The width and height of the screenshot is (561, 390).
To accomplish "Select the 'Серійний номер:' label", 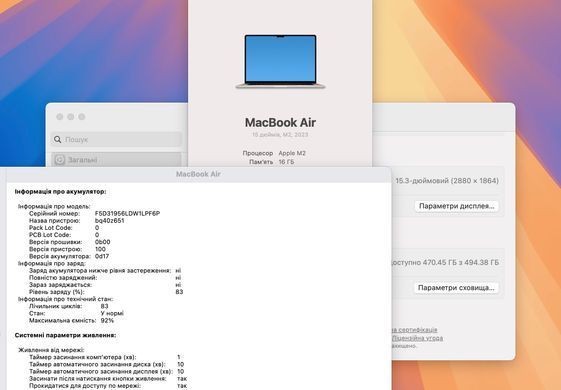I will (x=54, y=213).
